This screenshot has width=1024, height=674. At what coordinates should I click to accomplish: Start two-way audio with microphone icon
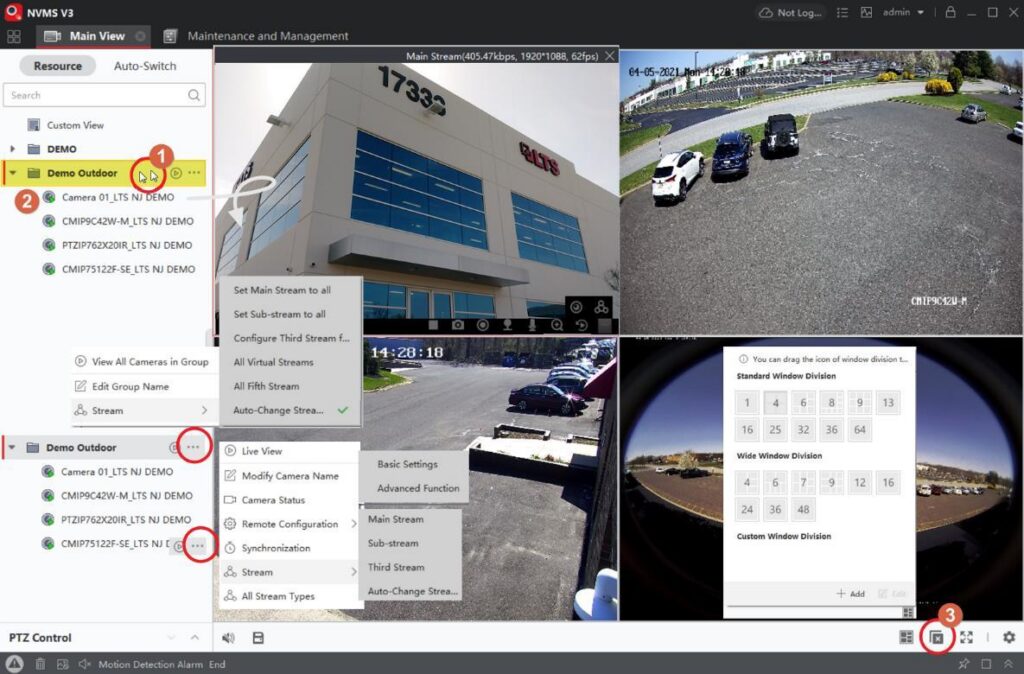click(x=532, y=325)
